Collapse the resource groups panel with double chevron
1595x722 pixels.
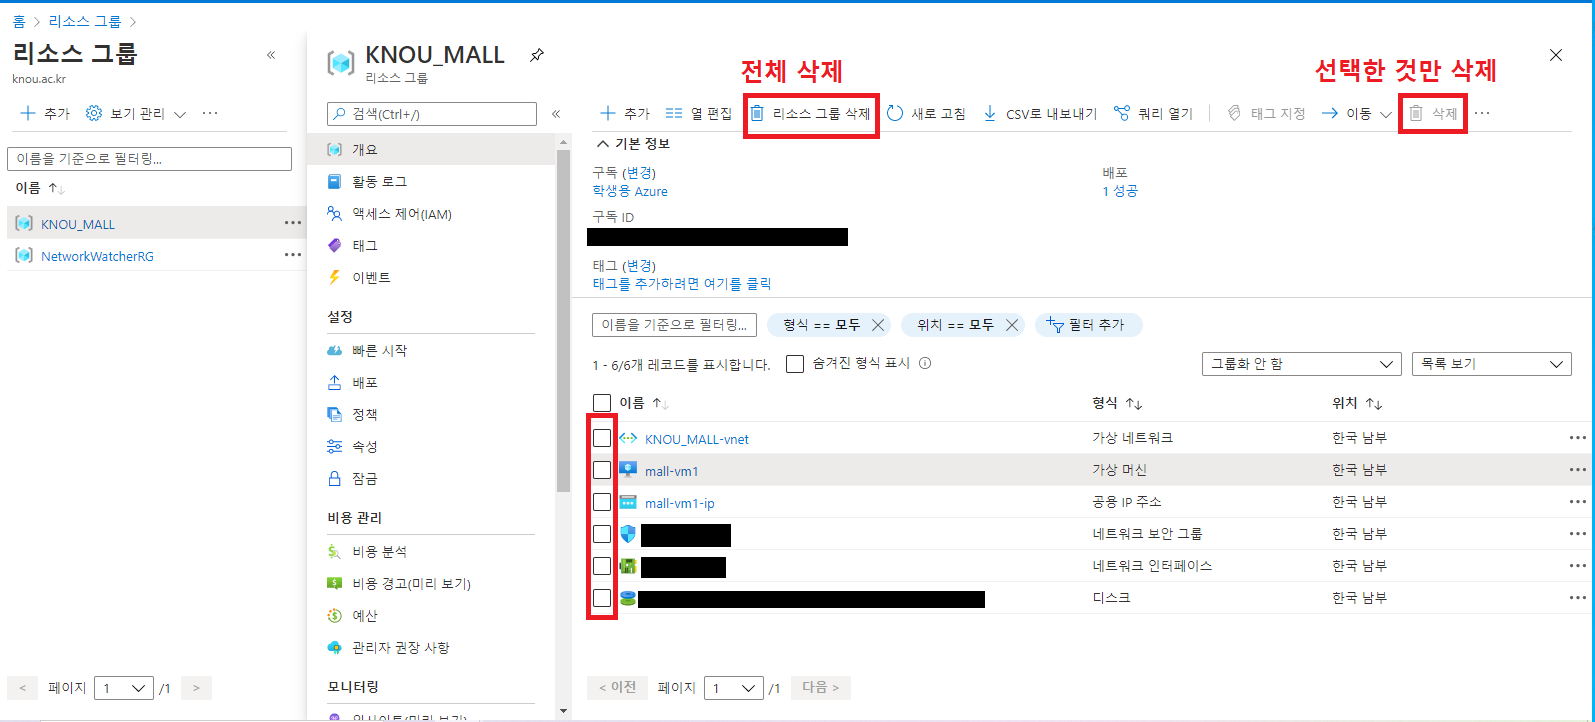[x=271, y=55]
